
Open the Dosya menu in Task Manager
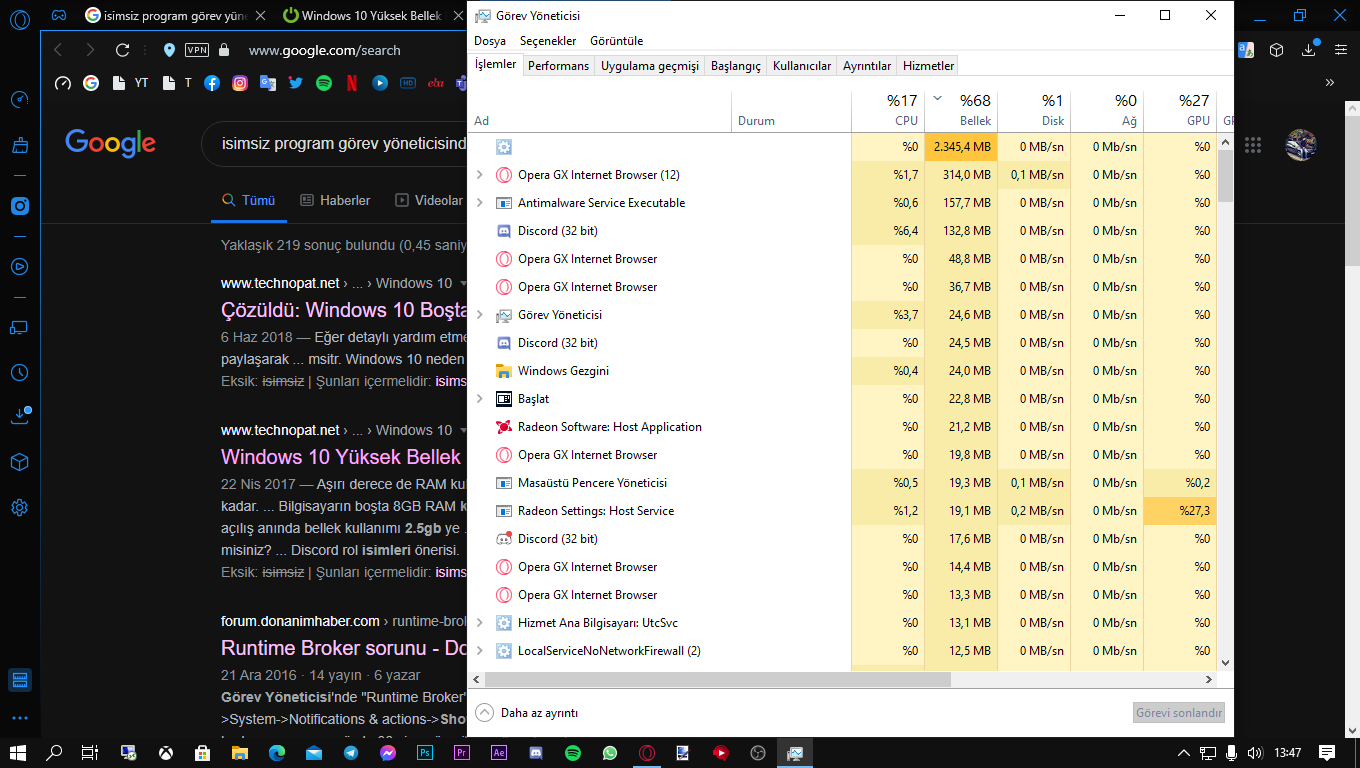click(x=490, y=41)
